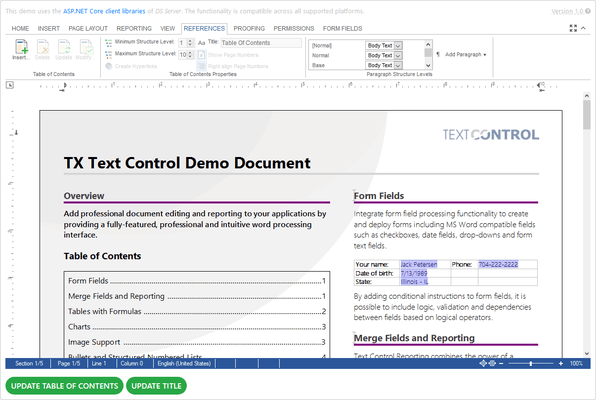Click the version info icon
Image resolution: width=596 pixels, height=400 pixels.
588,11
